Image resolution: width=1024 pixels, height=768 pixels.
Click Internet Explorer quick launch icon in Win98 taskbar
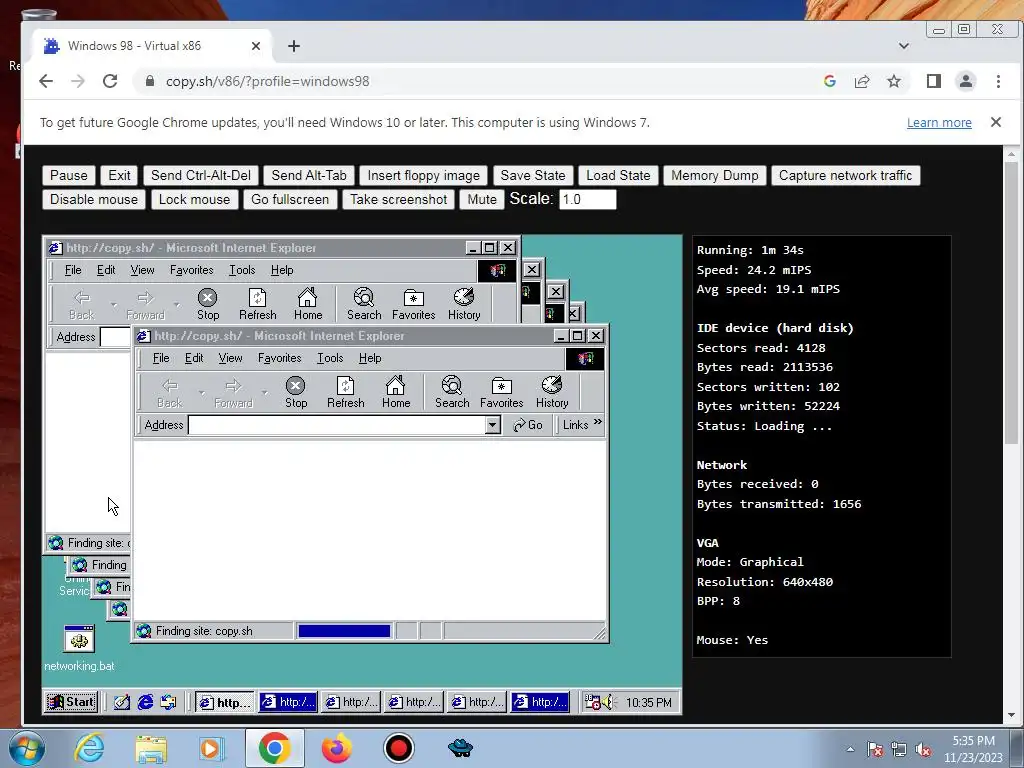coord(145,702)
